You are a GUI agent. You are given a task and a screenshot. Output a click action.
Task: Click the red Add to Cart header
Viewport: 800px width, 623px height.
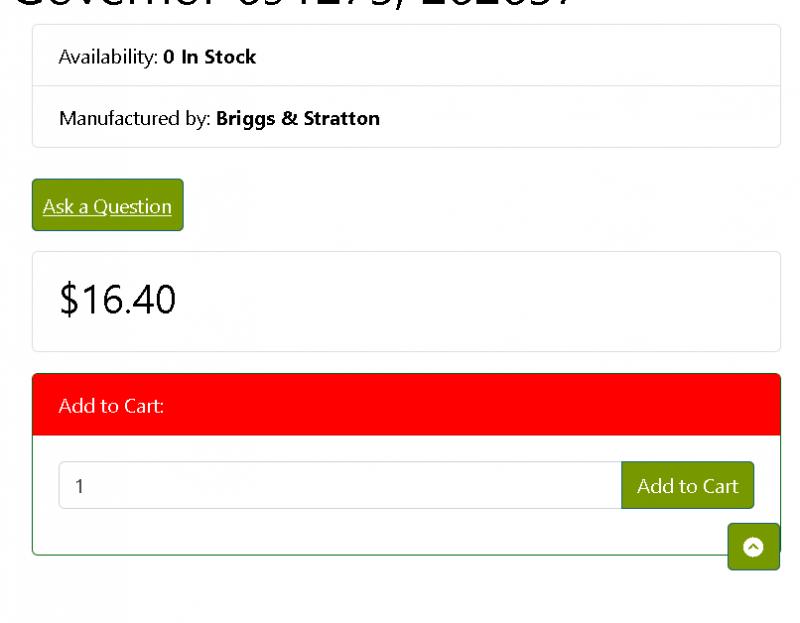(406, 405)
